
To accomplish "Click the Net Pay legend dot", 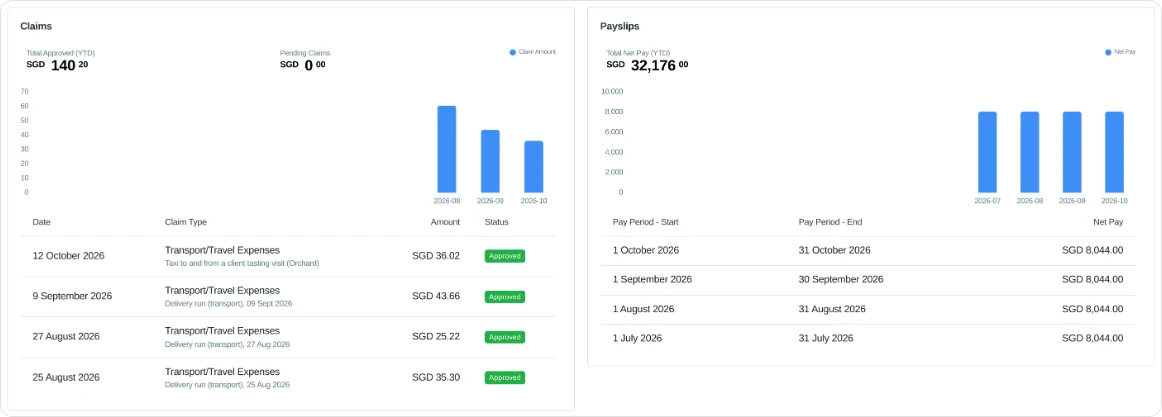I will coord(1108,52).
